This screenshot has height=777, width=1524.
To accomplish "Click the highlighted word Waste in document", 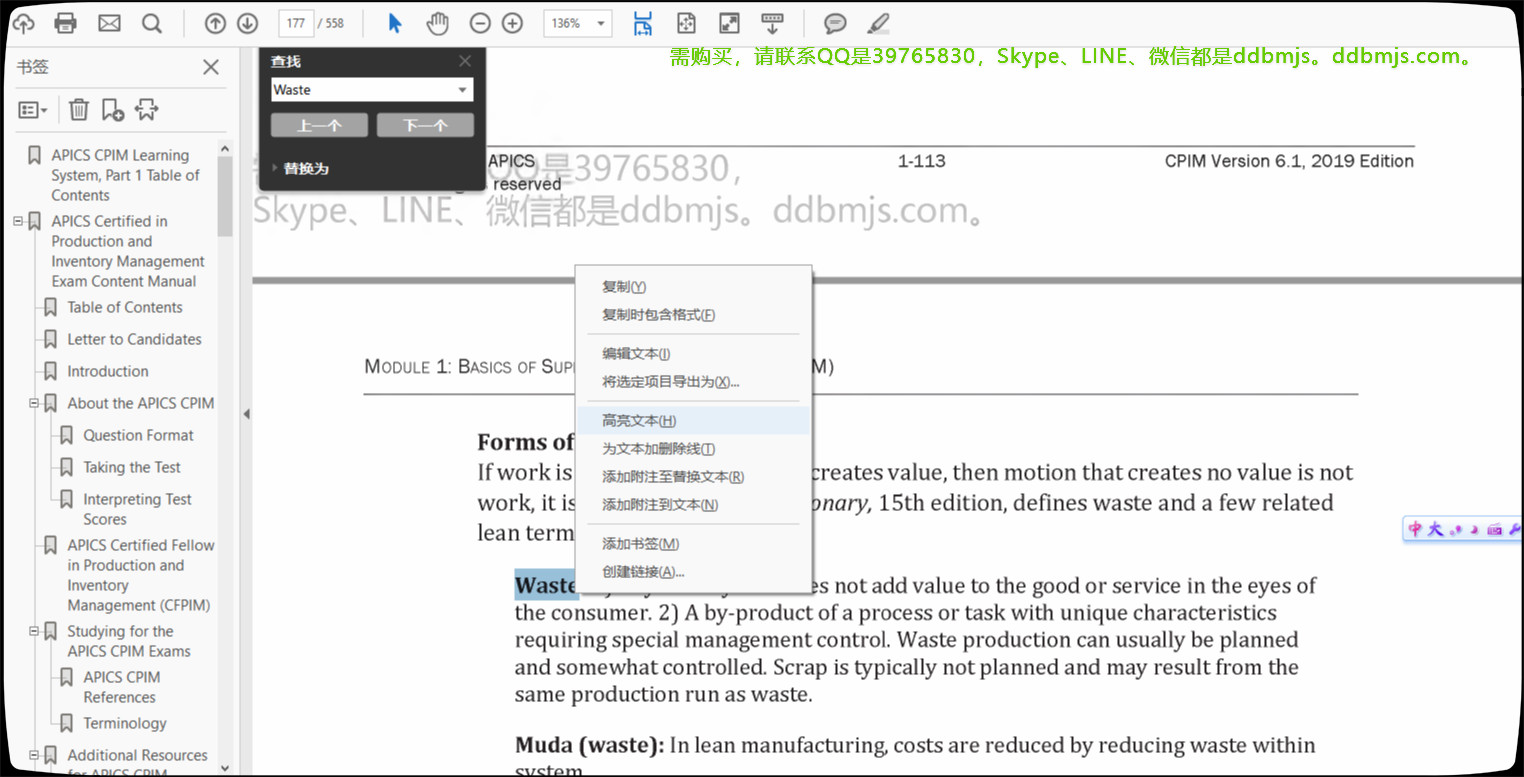I will (x=546, y=586).
